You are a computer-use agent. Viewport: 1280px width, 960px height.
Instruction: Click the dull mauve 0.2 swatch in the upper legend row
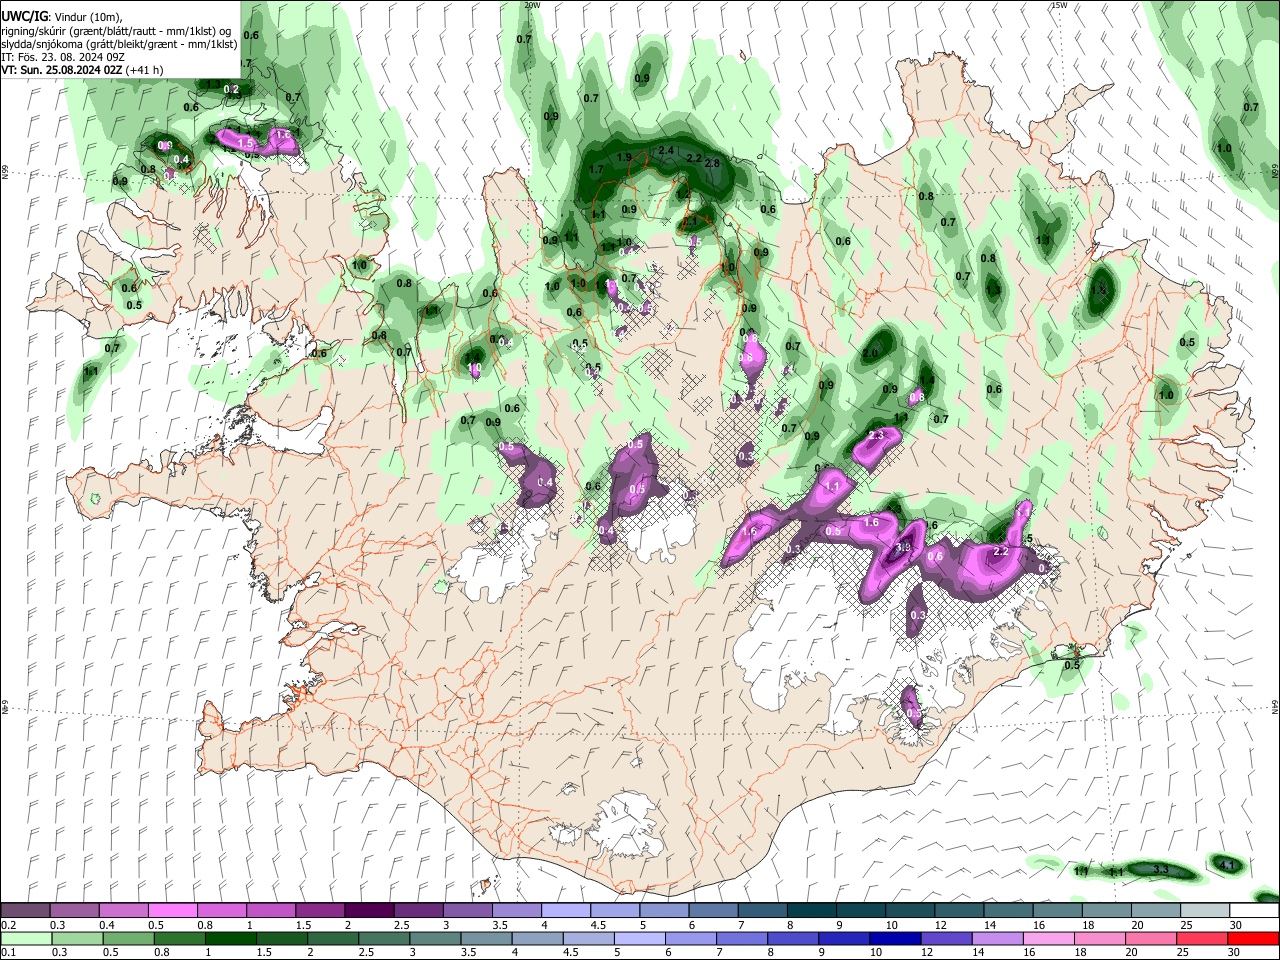(25, 911)
